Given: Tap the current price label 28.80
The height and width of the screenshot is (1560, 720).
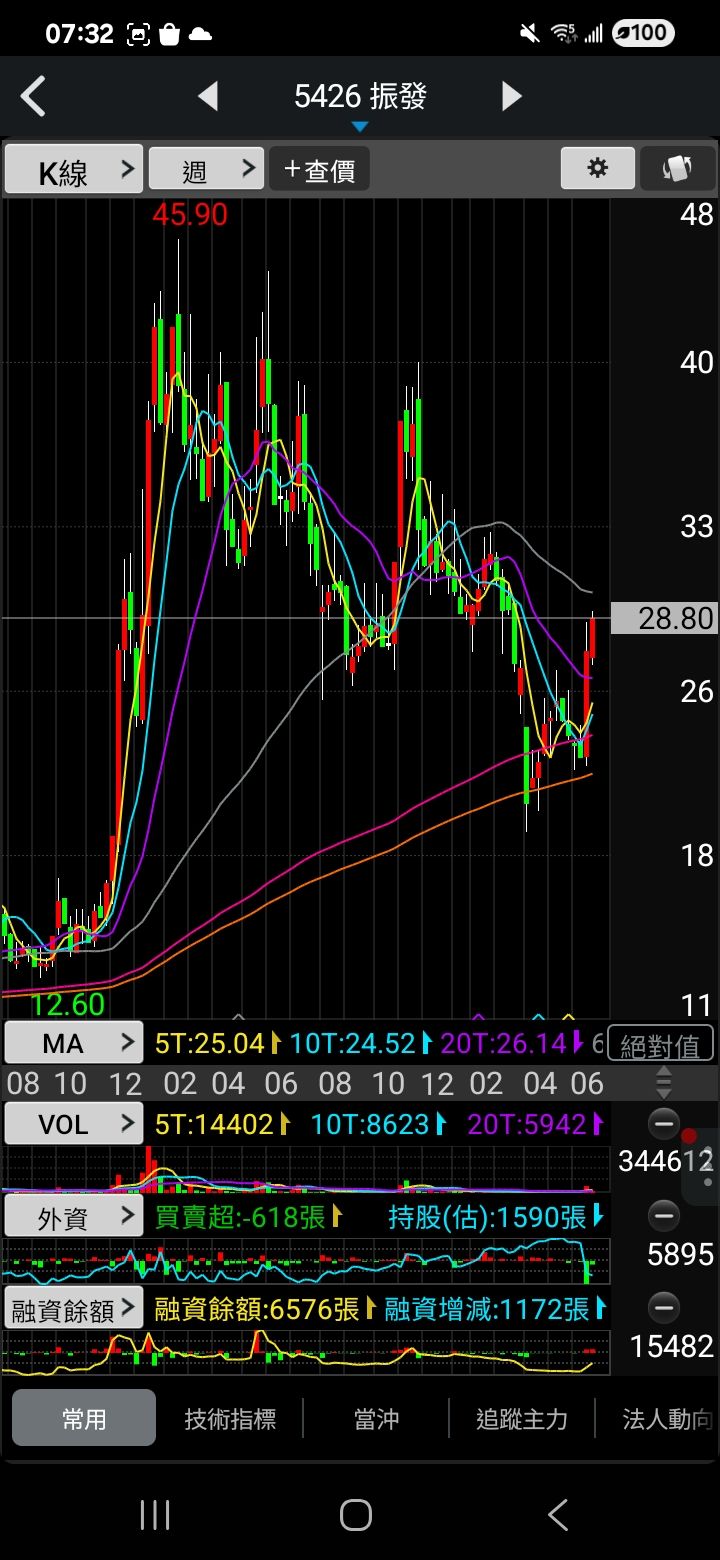Looking at the screenshot, I should click(663, 618).
